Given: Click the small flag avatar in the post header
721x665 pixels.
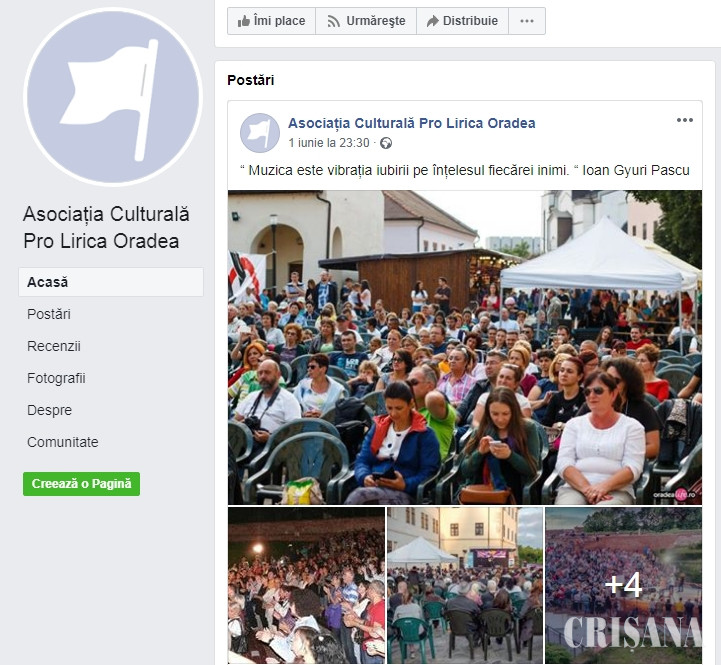Looking at the screenshot, I should [x=260, y=133].
